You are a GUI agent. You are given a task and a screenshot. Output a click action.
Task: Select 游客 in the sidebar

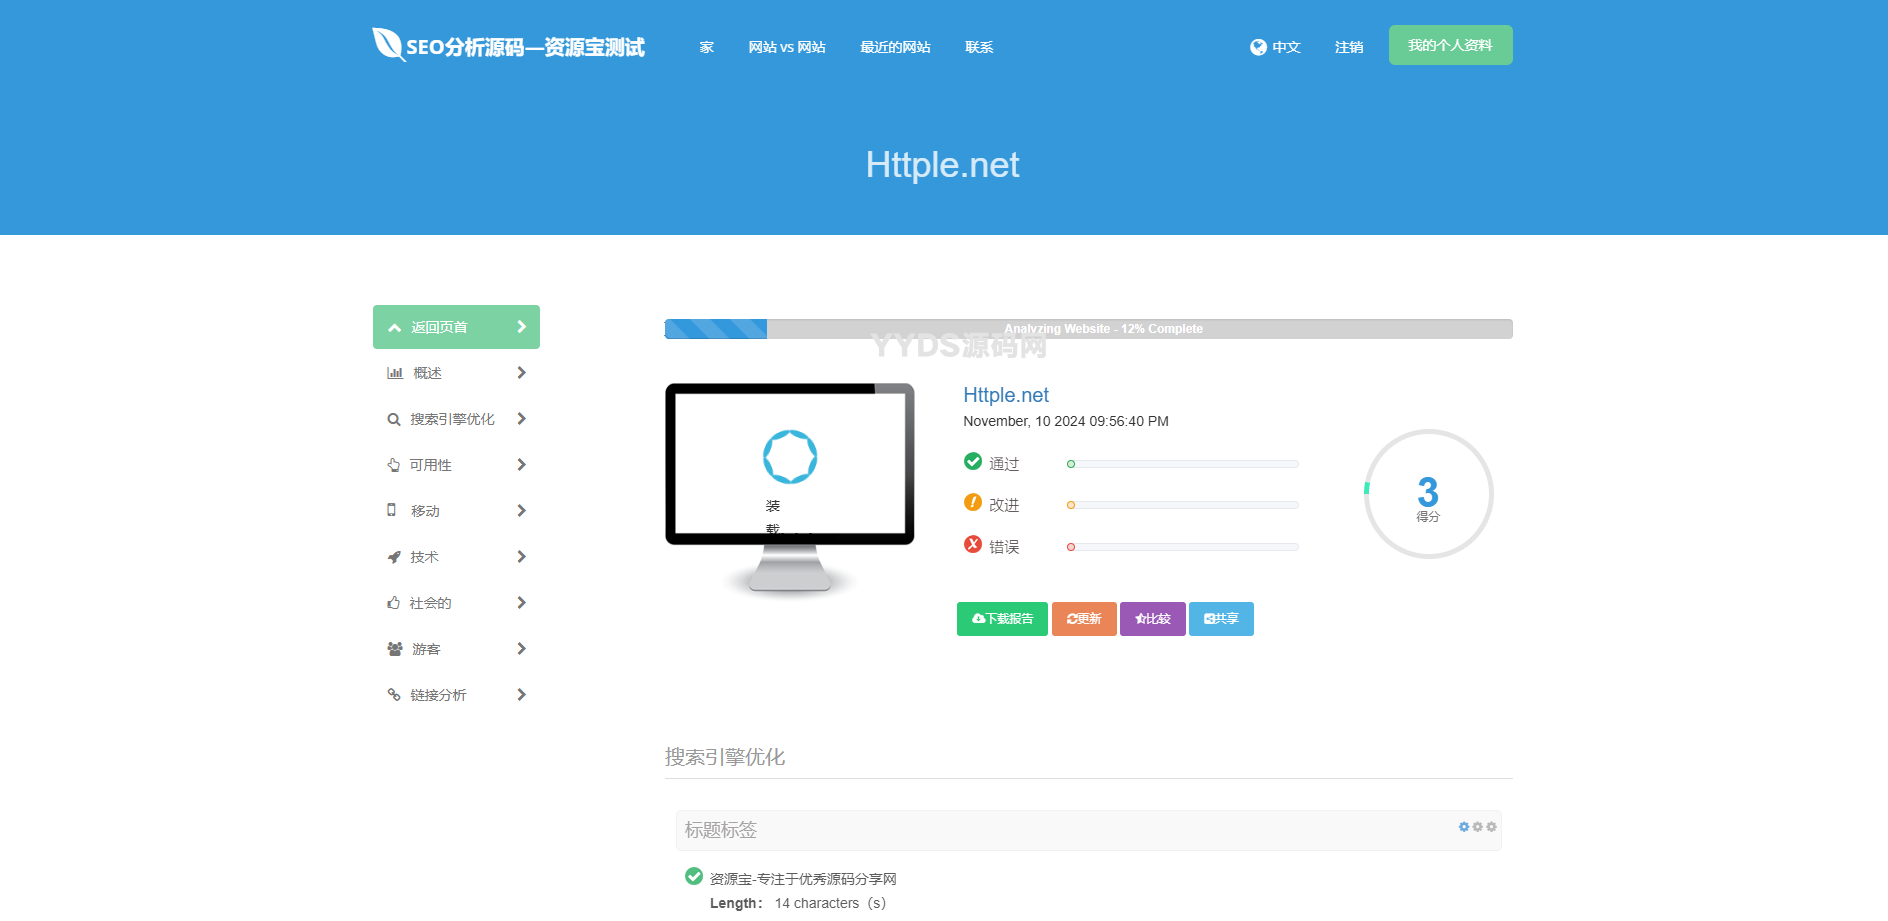click(x=456, y=649)
